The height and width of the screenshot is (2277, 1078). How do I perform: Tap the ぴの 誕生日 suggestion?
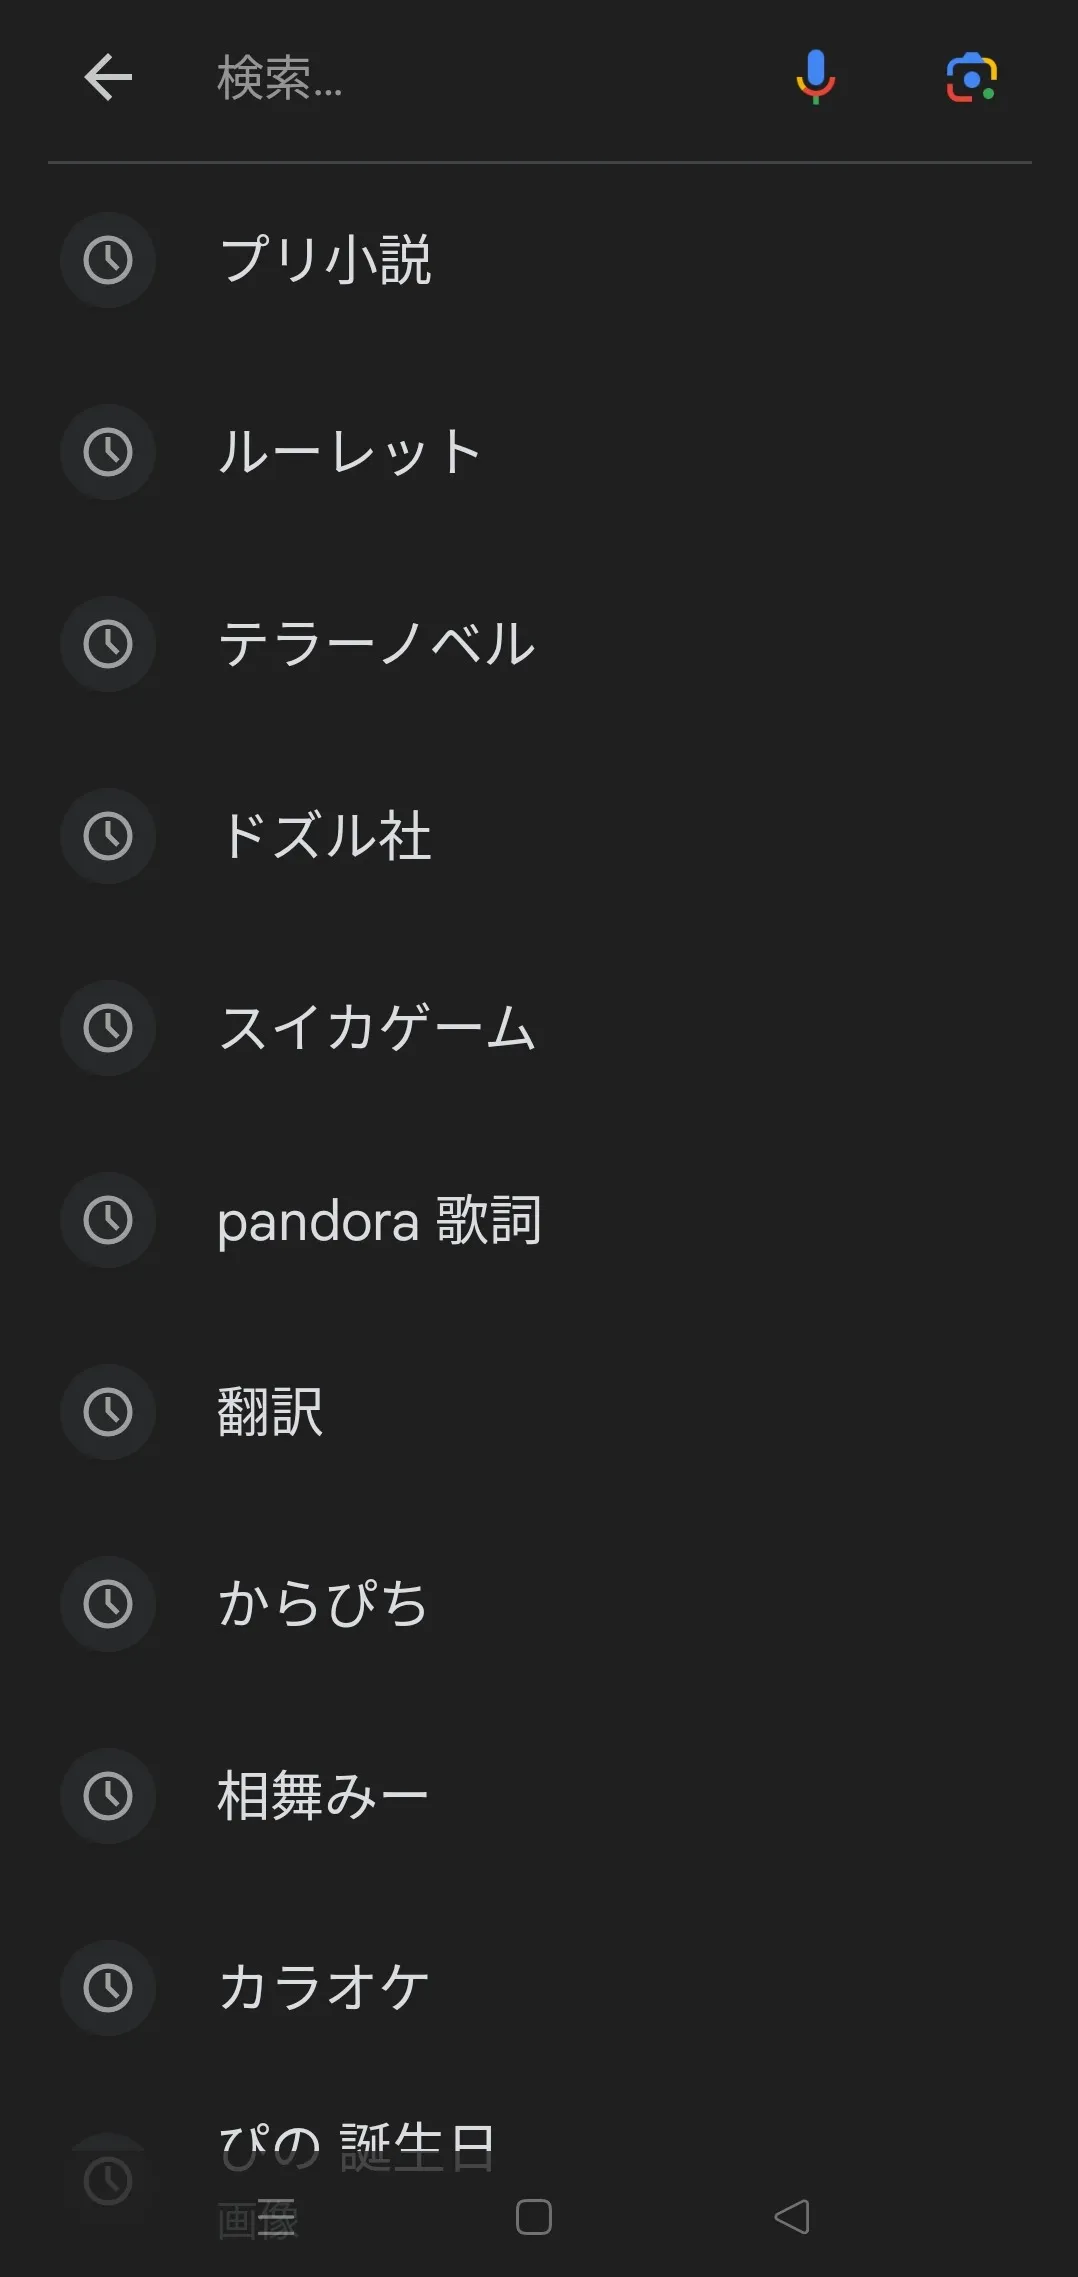[357, 2148]
